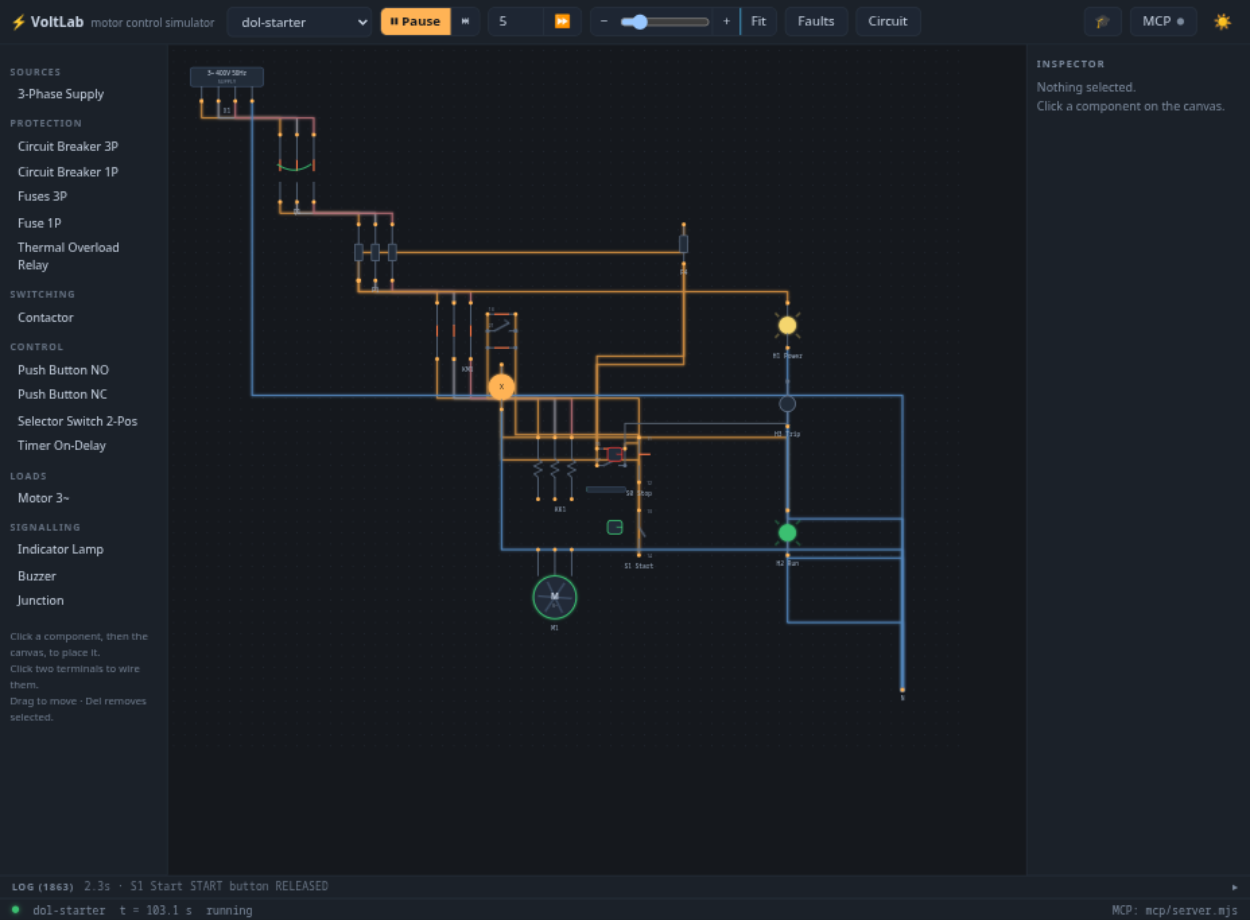The height and width of the screenshot is (920, 1250).
Task: Select the KM1 auxiliary contact block
Action: [501, 330]
